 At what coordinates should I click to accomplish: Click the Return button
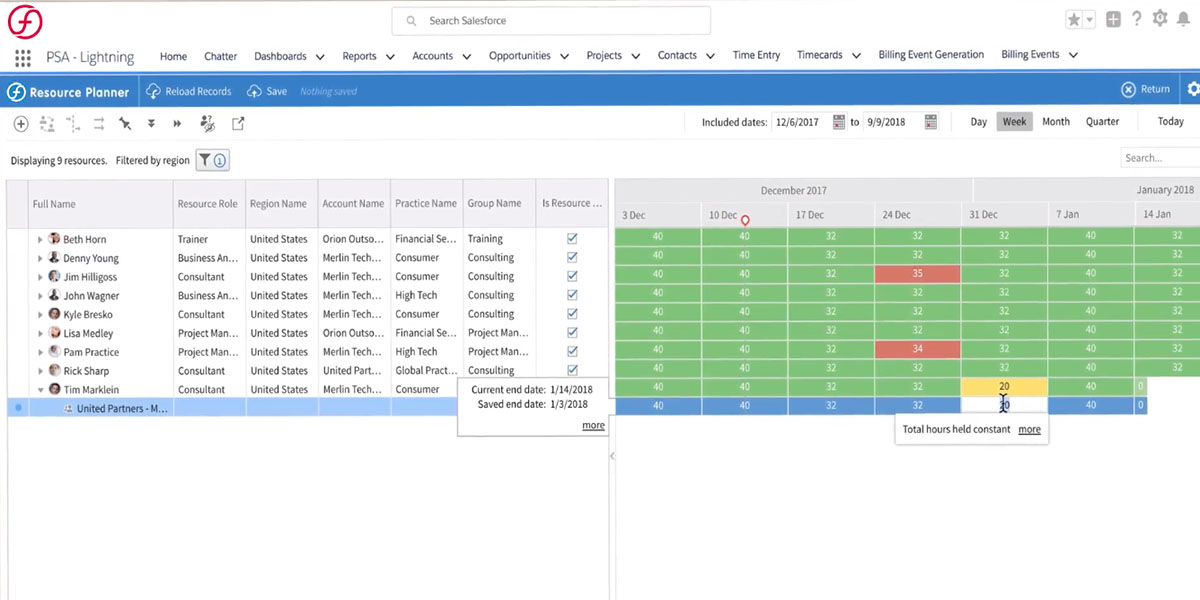coord(1146,90)
